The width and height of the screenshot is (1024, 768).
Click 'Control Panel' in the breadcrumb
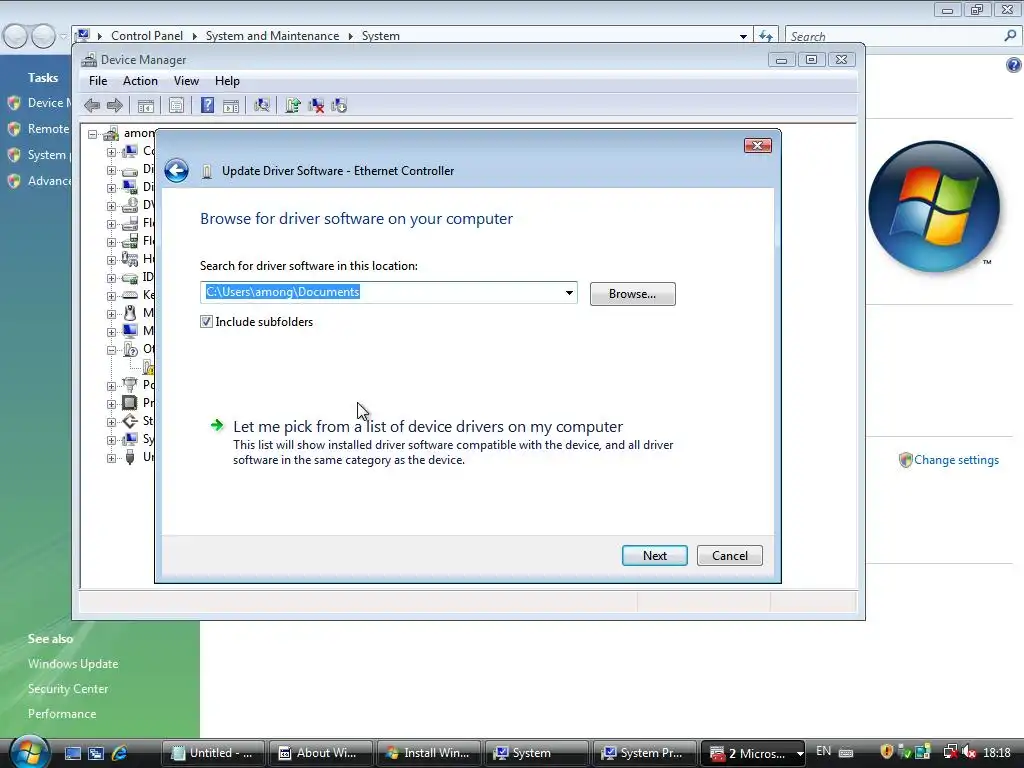(147, 36)
